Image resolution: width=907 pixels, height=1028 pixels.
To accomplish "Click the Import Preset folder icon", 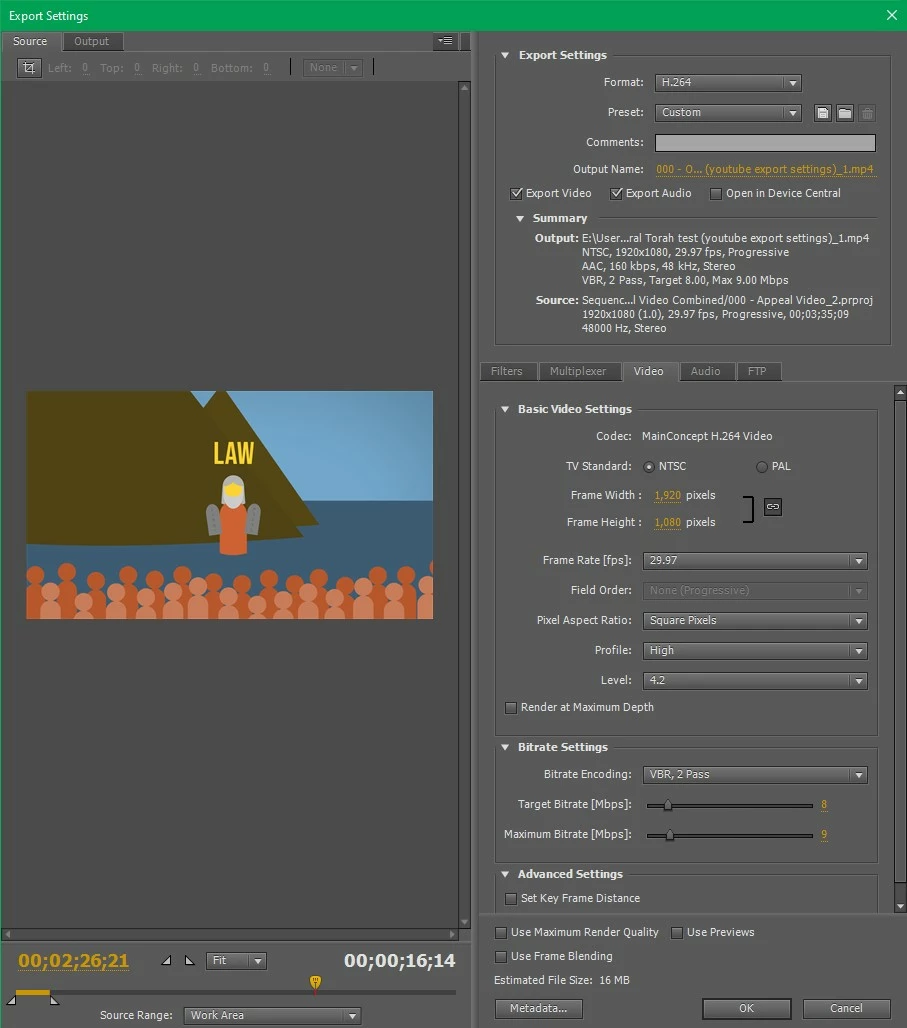I will [845, 113].
